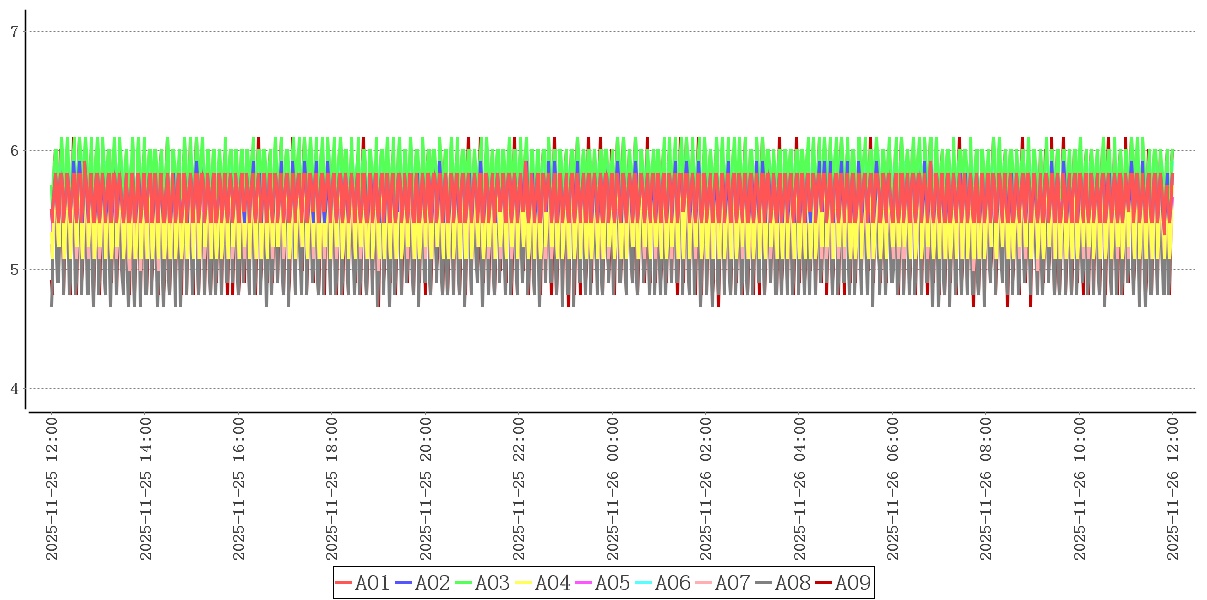The width and height of the screenshot is (1207, 600).
Task: Select the 2025-11-25 16:00 time tick label
Action: (x=239, y=490)
